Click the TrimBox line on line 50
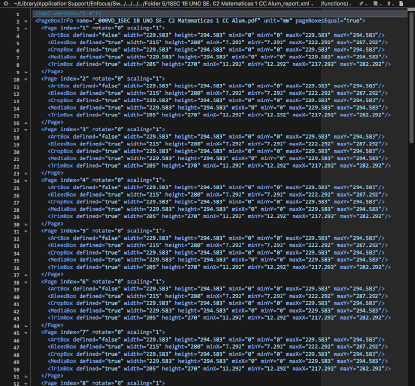Screen dimensions: 415x386 coord(219,369)
